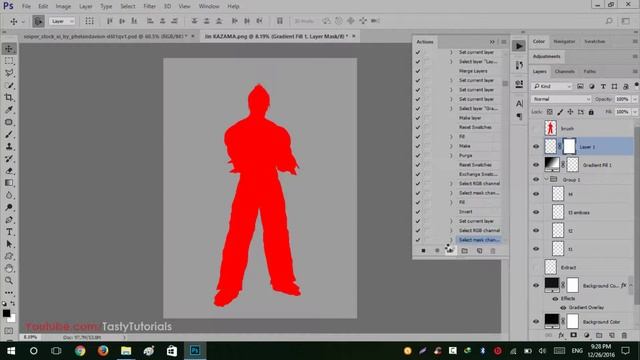
Task: Open the Filter menu
Action: (x=149, y=6)
